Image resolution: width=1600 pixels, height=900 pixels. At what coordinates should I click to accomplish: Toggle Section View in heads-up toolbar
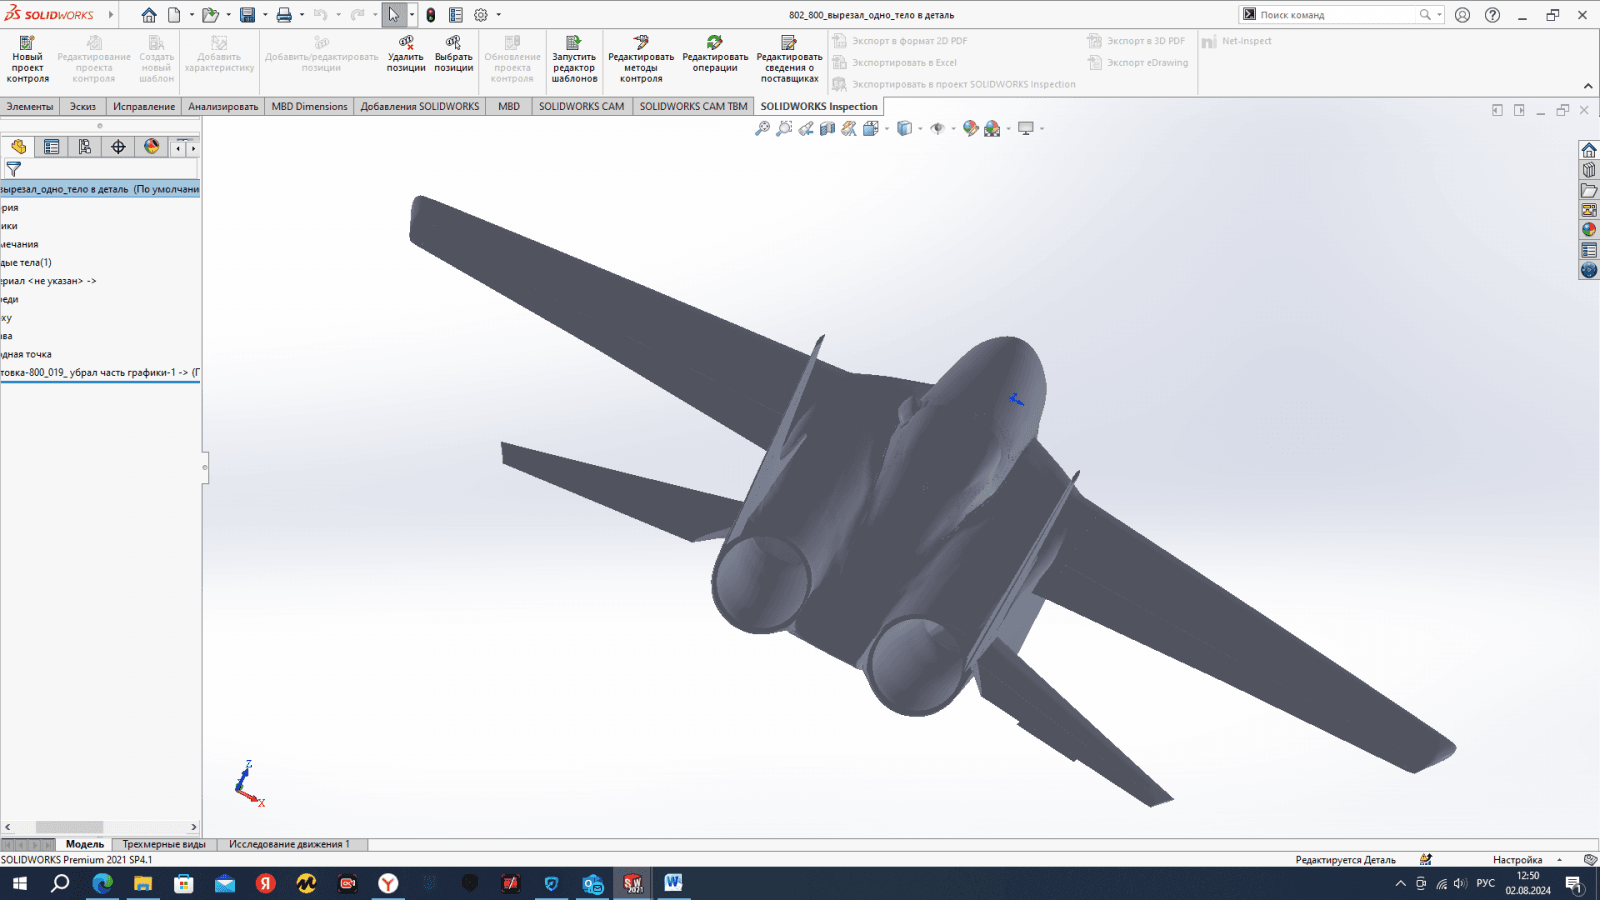tap(827, 128)
